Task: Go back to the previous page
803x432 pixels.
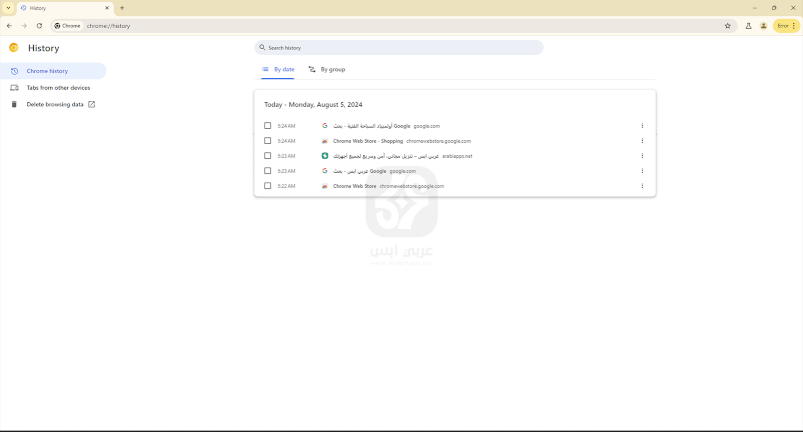Action: (x=9, y=26)
